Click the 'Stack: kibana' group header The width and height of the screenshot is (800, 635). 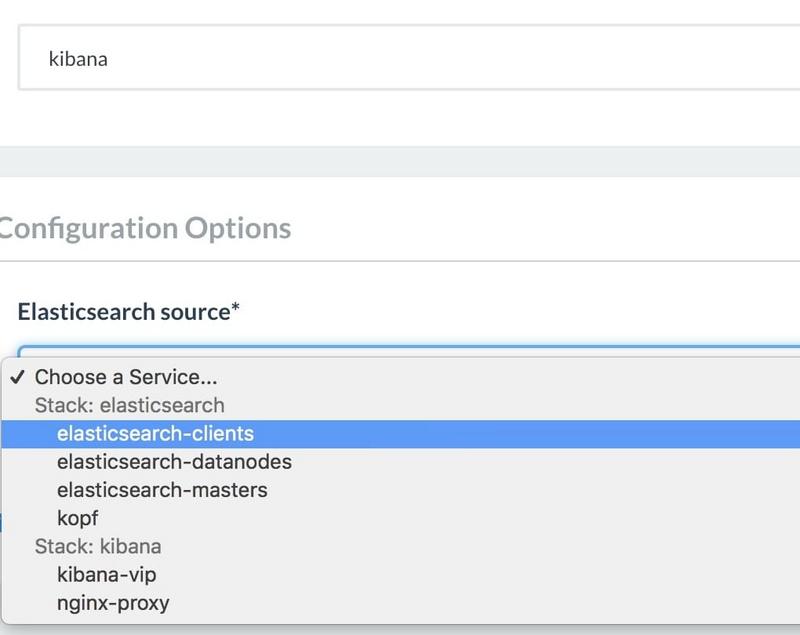pos(98,547)
